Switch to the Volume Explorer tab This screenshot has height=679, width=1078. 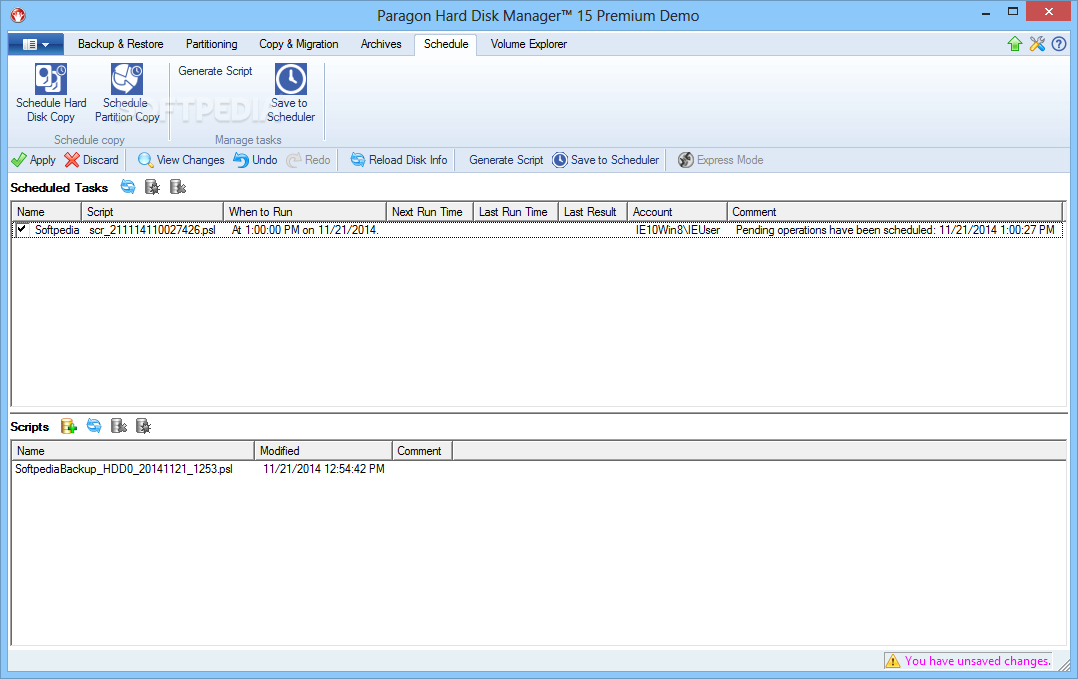pyautogui.click(x=529, y=44)
